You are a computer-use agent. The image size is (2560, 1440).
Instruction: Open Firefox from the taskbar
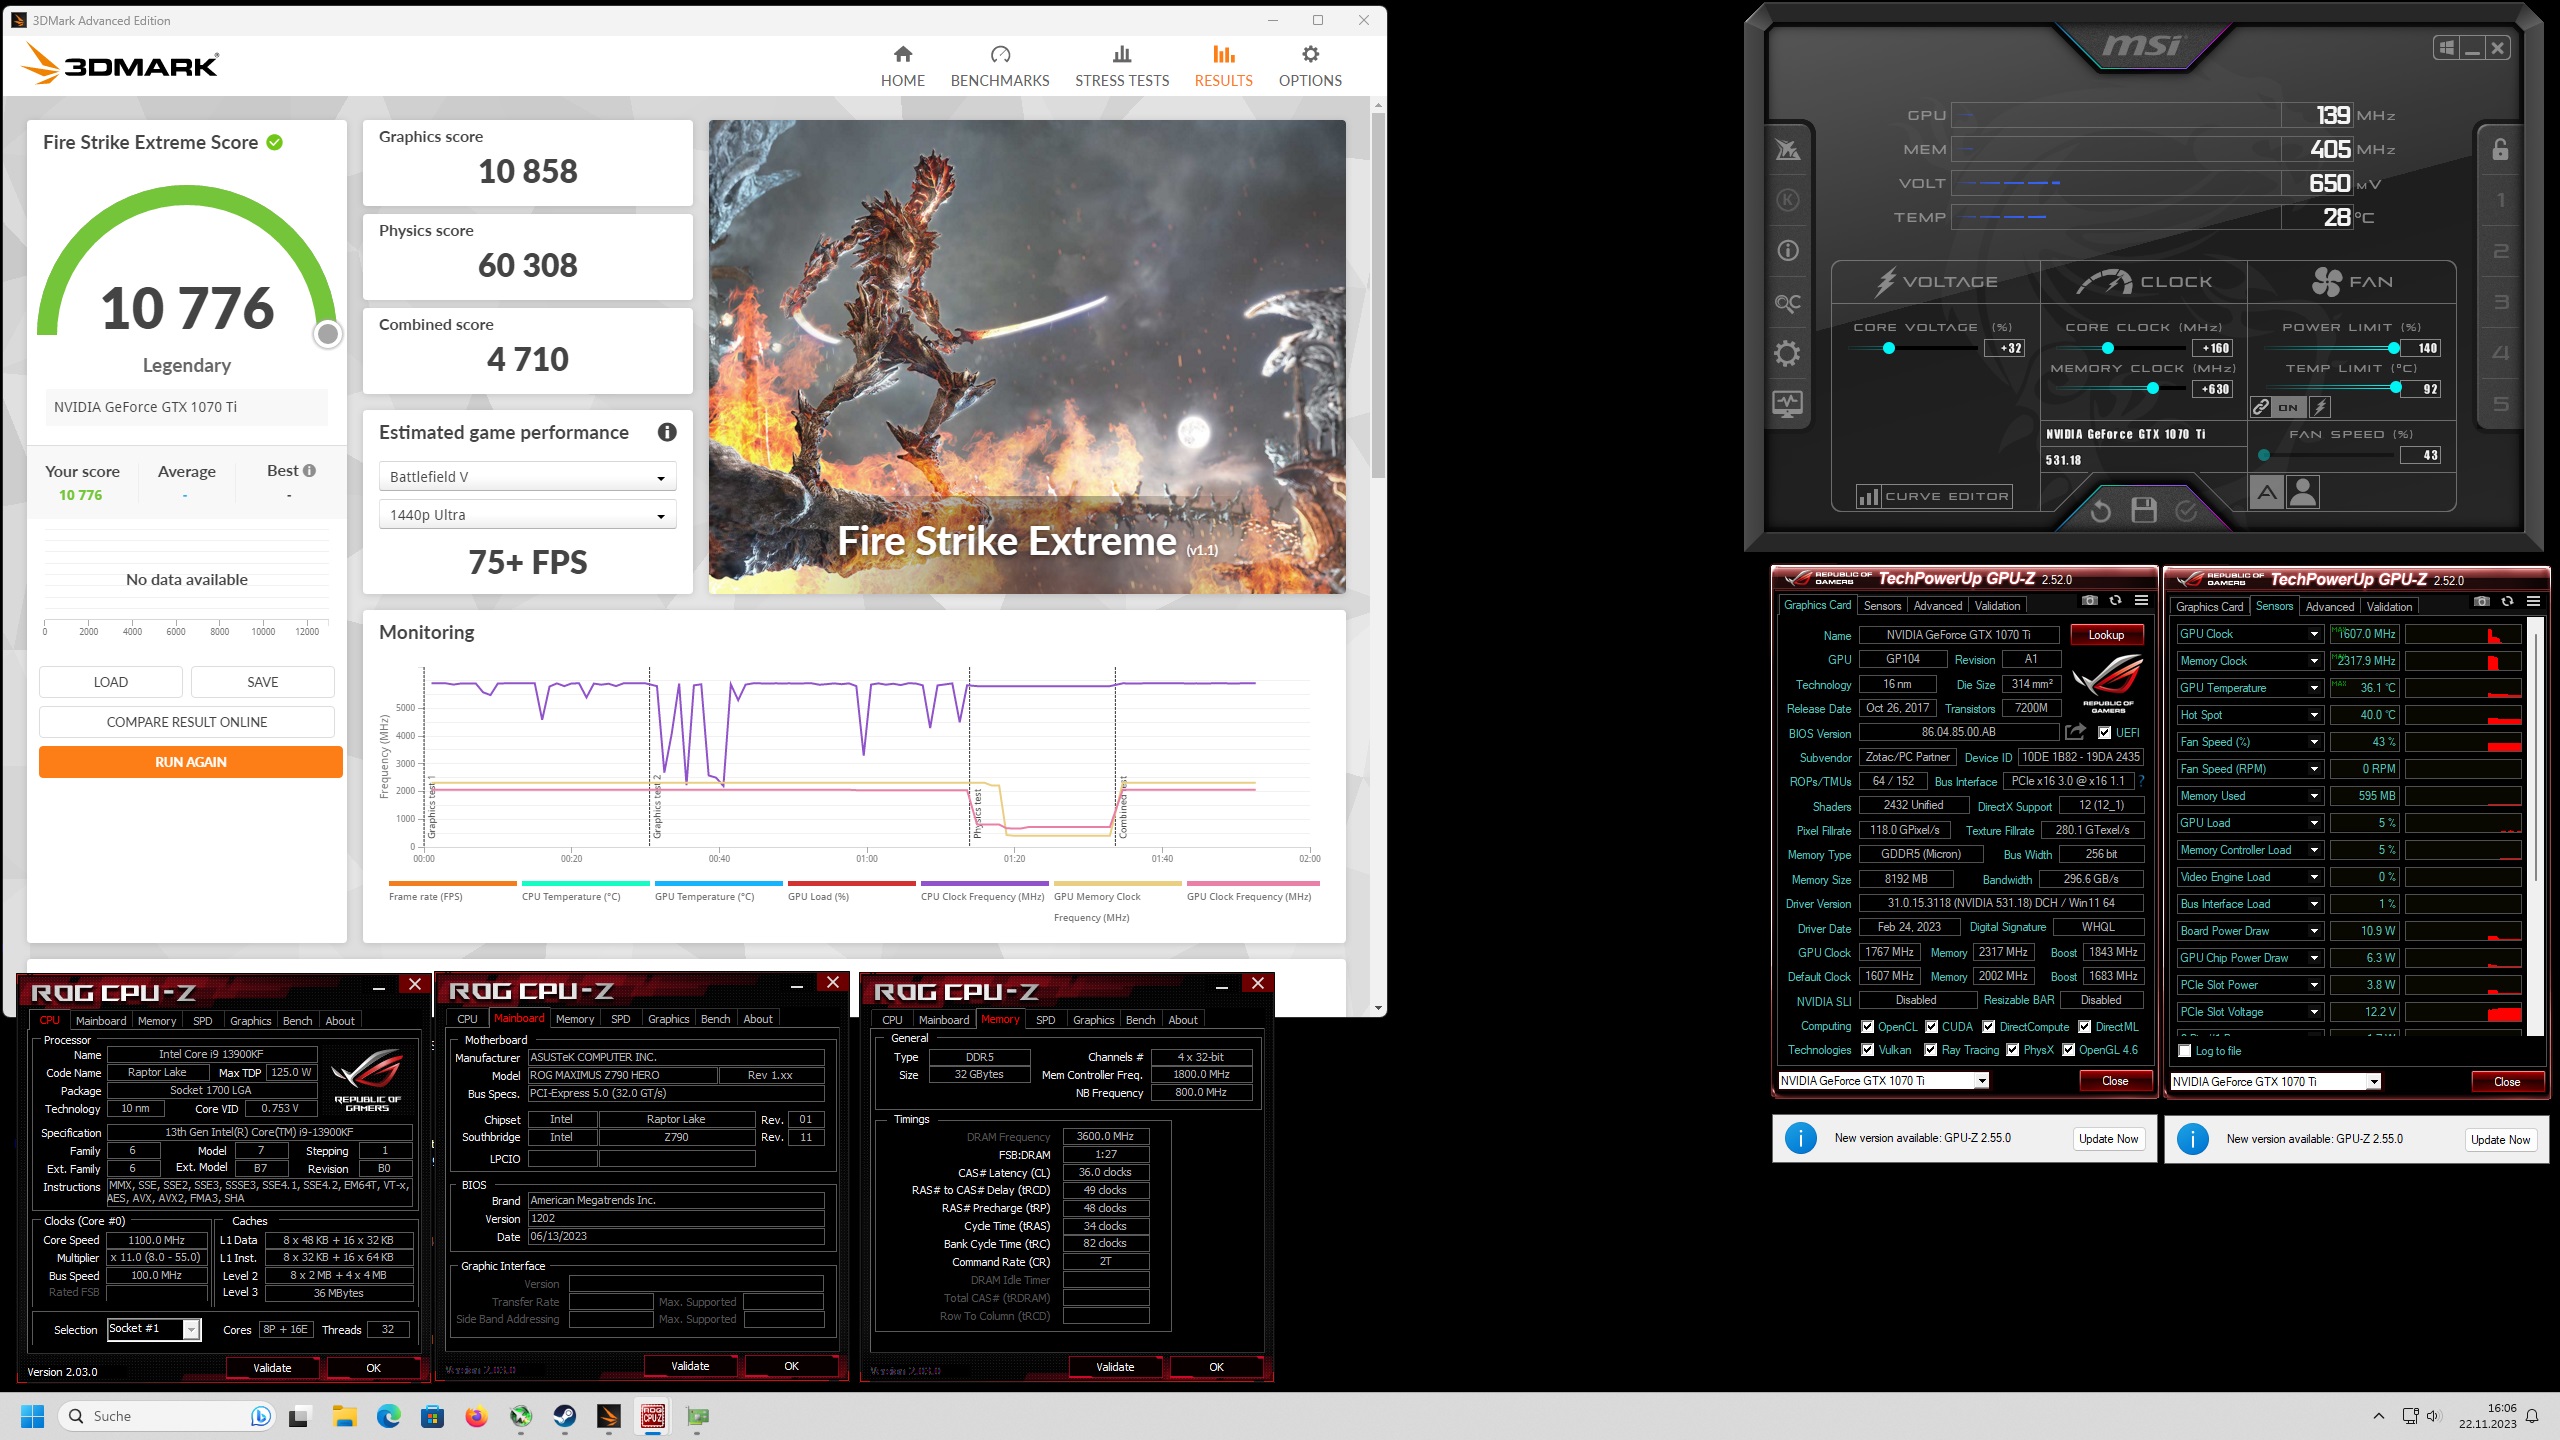tap(477, 1416)
